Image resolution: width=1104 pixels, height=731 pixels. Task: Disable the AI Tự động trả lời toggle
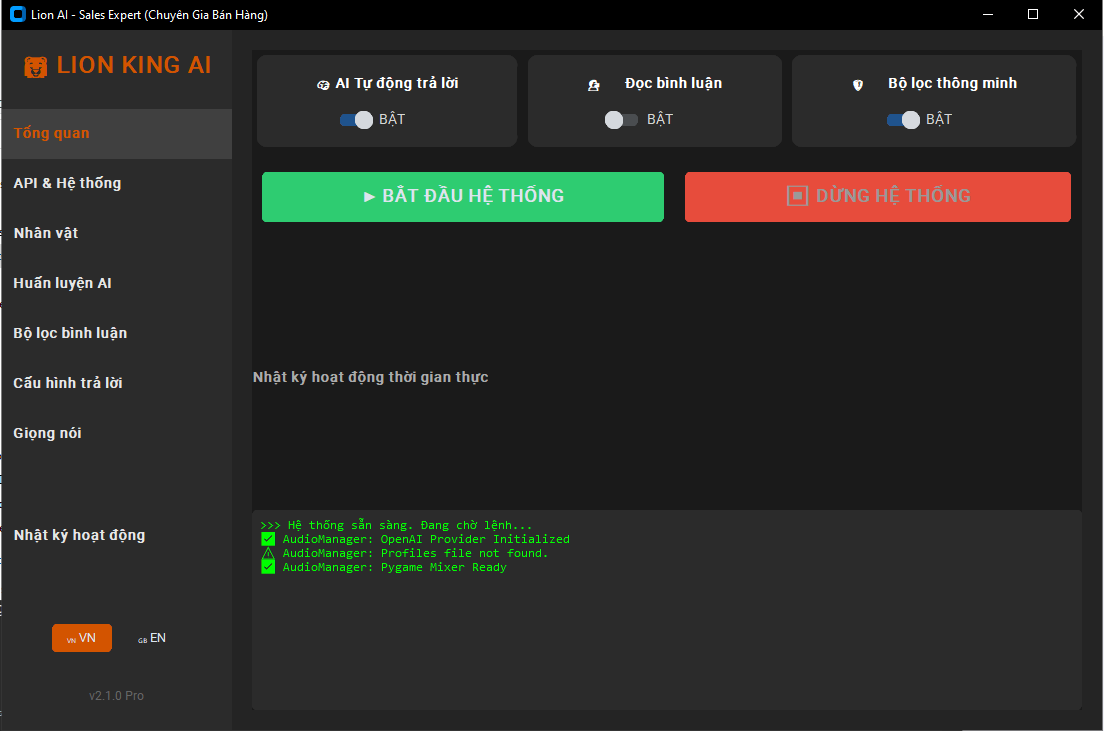click(x=356, y=120)
